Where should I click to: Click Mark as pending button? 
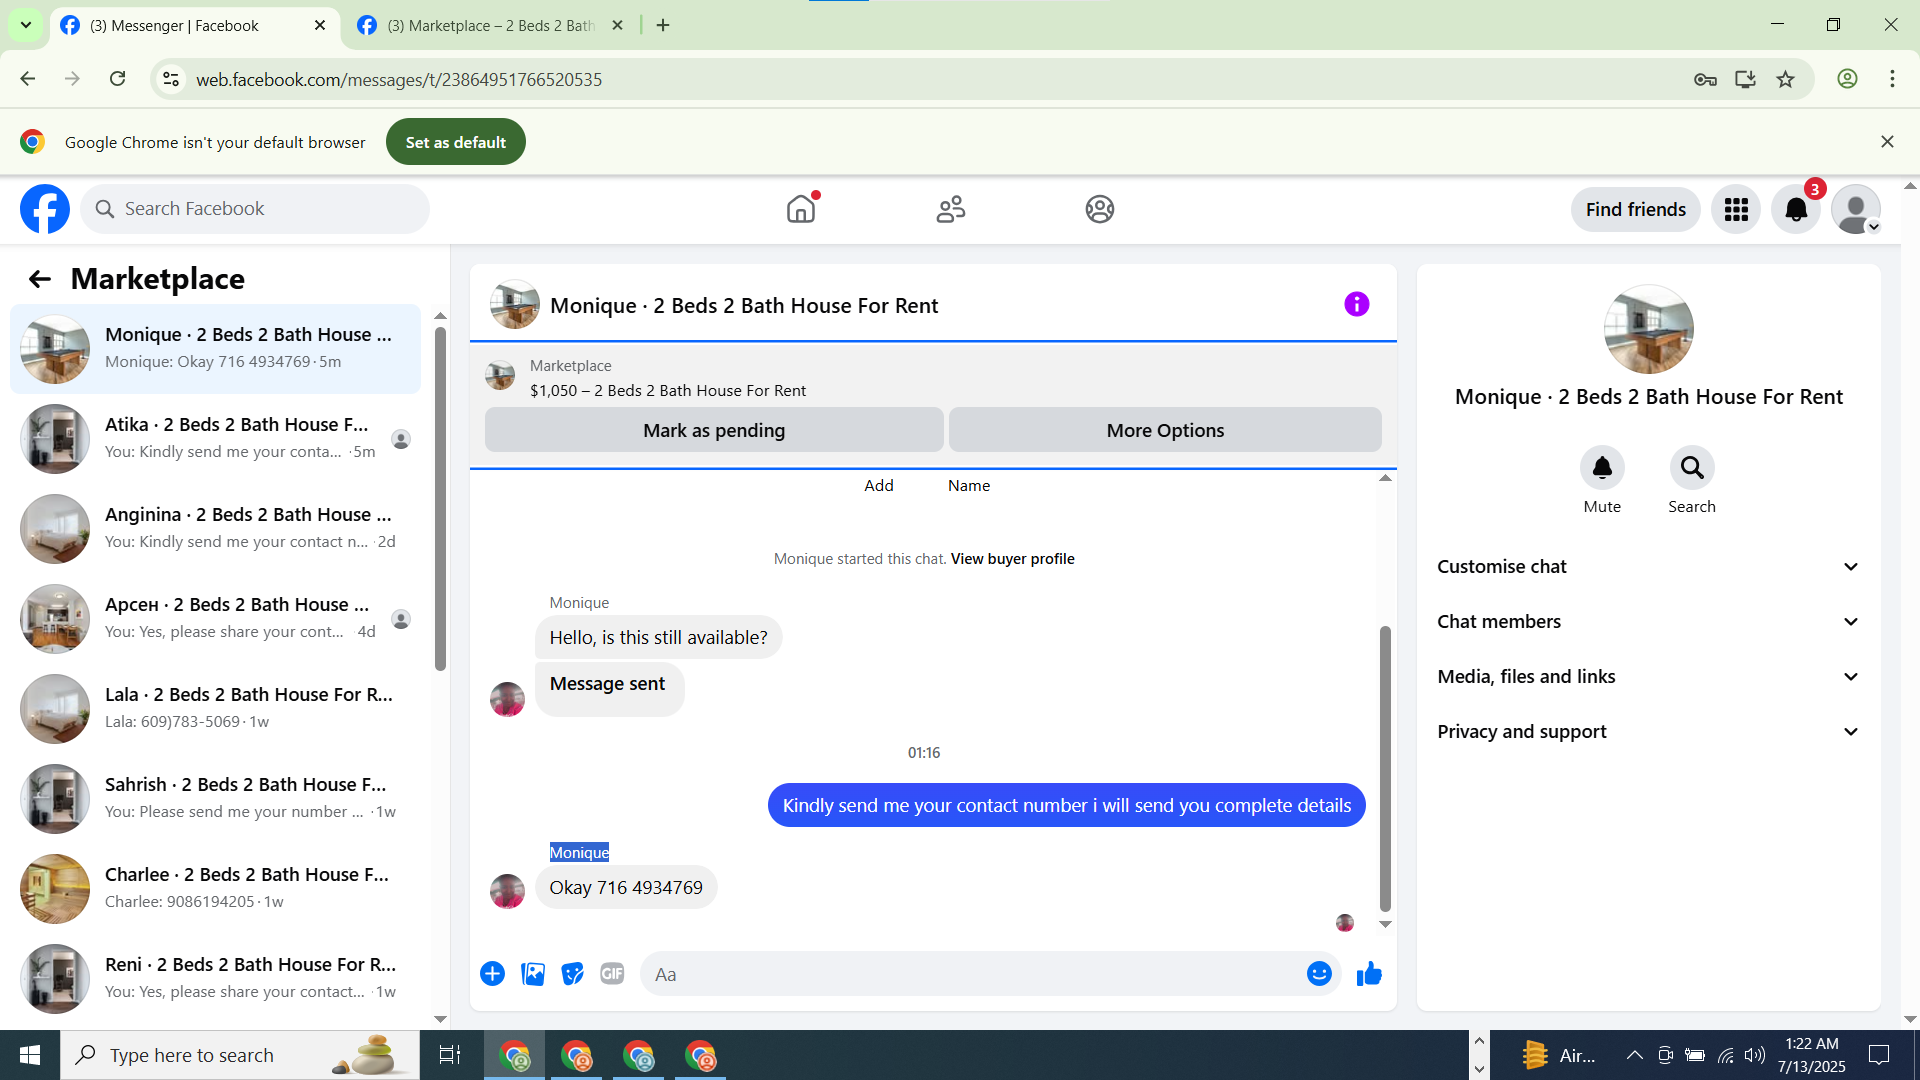714,430
